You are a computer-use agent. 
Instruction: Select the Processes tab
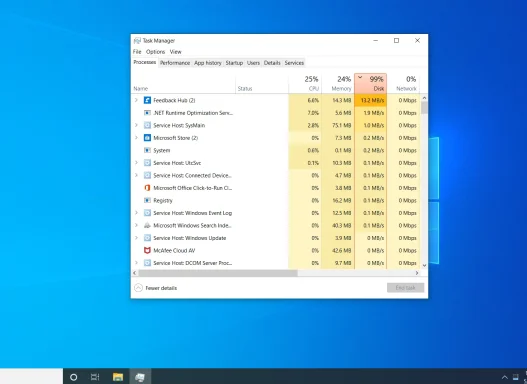coord(145,62)
